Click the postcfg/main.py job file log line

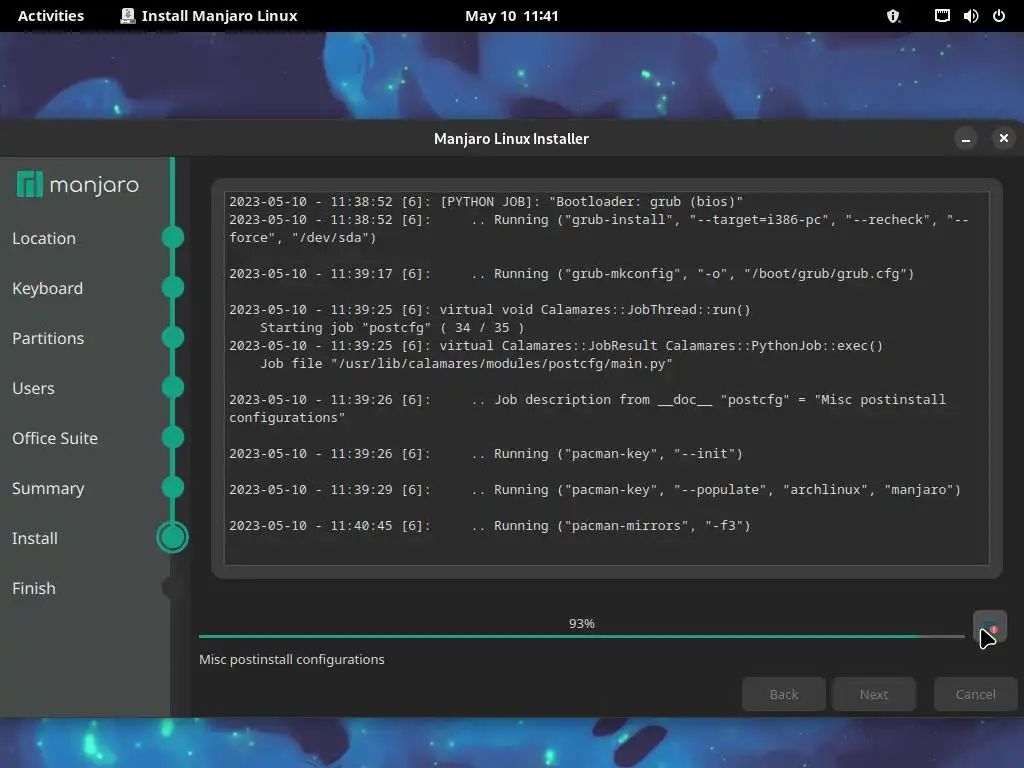click(466, 364)
